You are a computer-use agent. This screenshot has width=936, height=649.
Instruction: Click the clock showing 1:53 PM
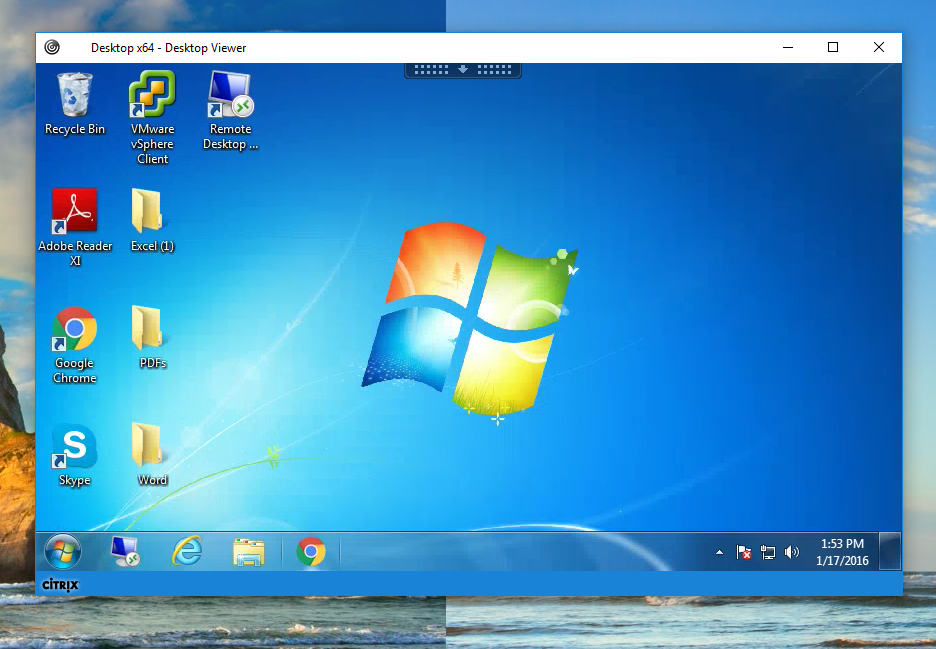click(x=841, y=552)
